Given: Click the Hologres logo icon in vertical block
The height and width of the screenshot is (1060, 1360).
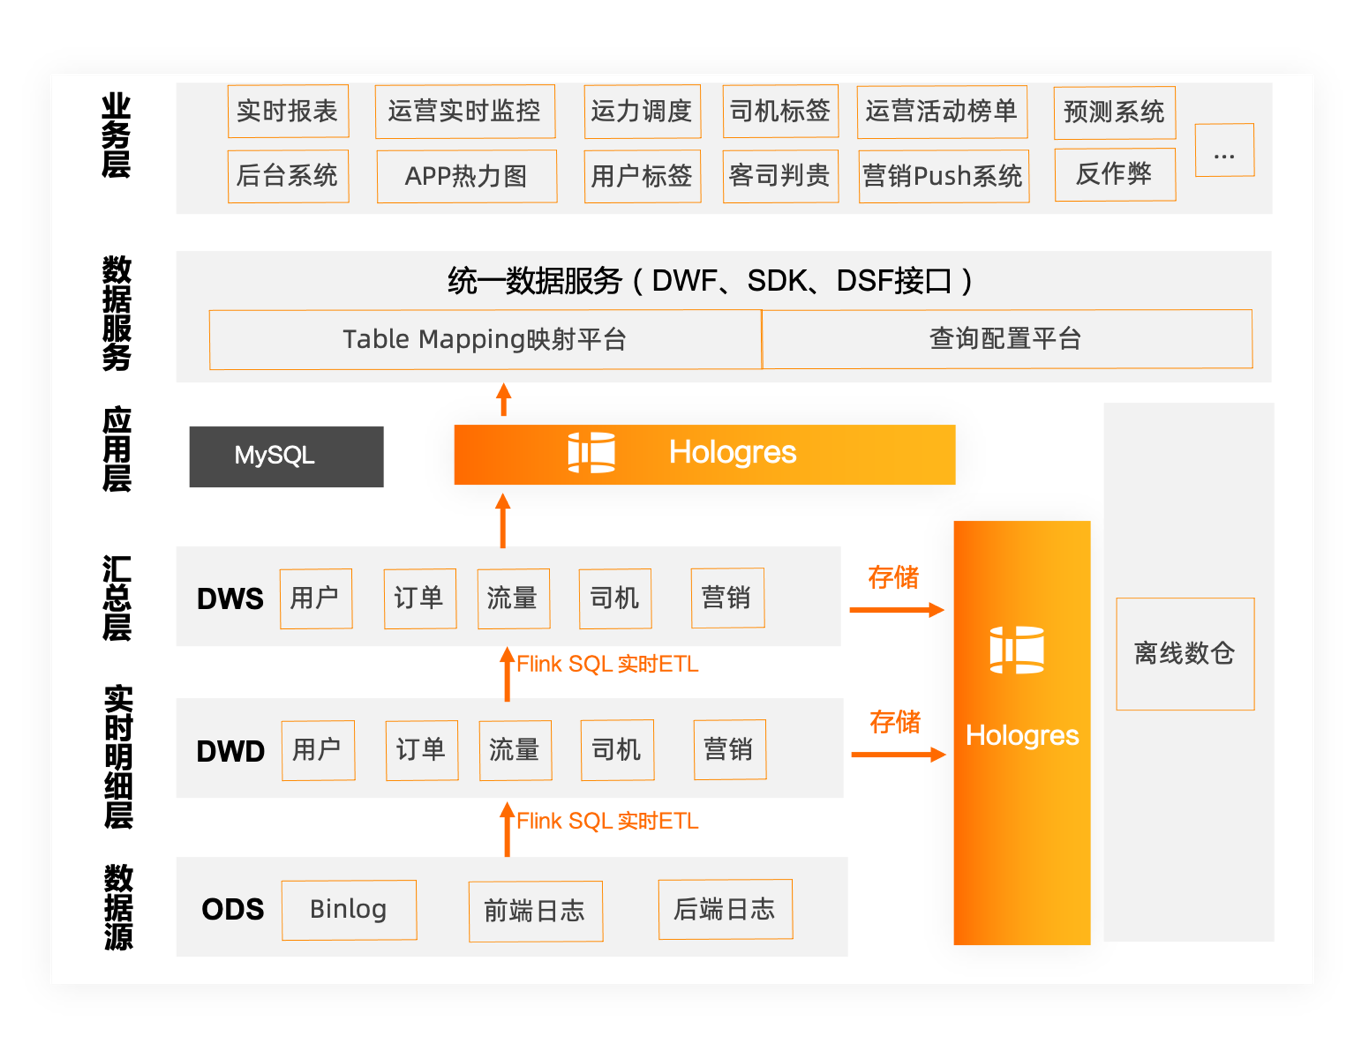Looking at the screenshot, I should [x=1017, y=650].
